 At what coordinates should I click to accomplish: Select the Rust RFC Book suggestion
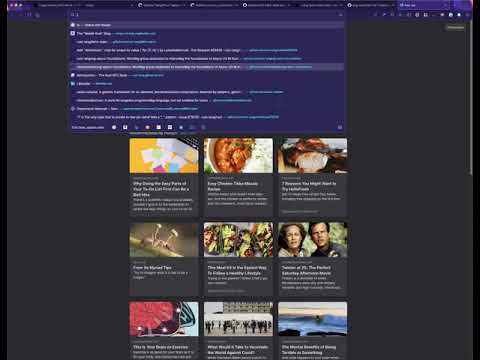pos(207,75)
